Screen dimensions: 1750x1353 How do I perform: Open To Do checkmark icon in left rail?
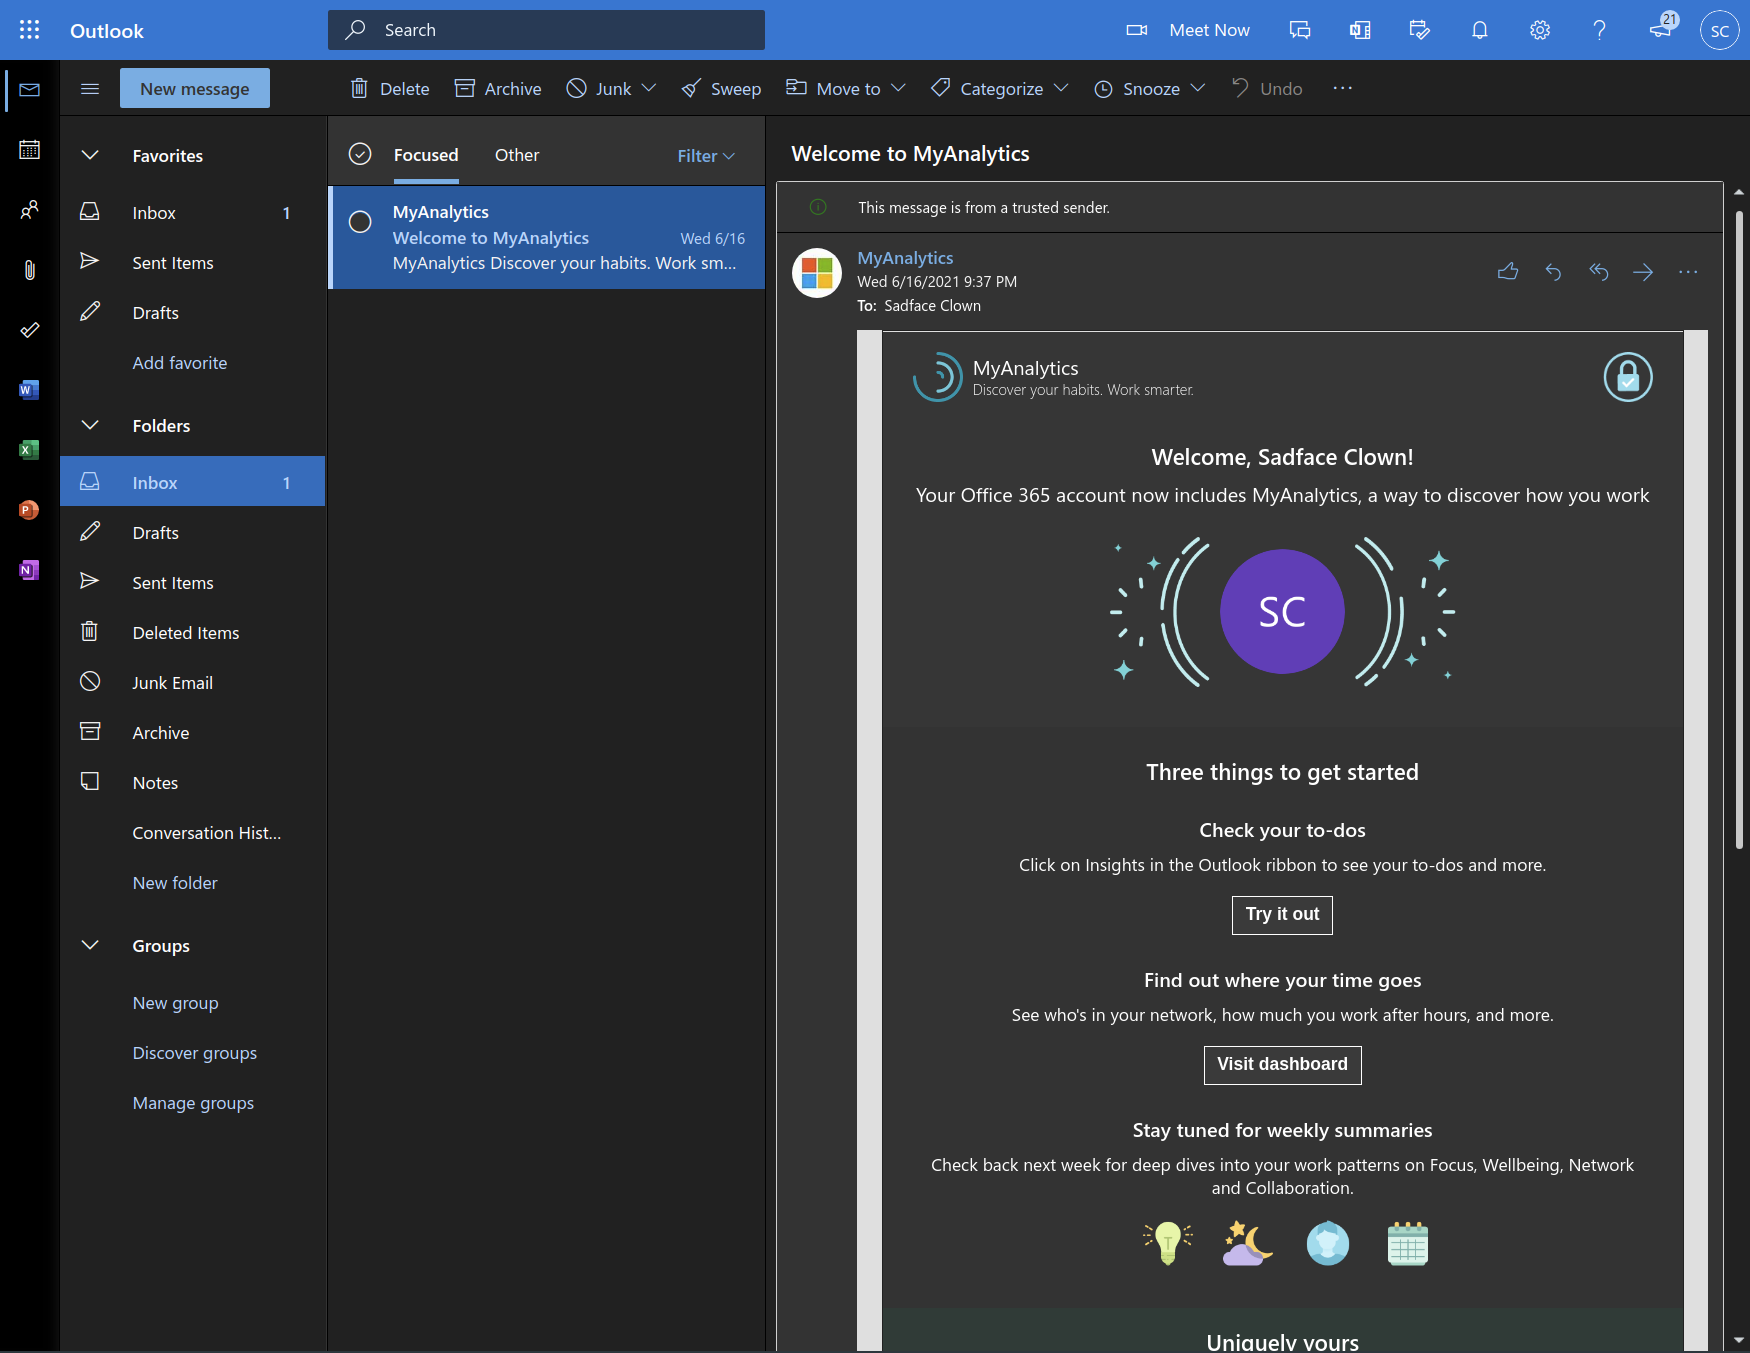coord(30,330)
